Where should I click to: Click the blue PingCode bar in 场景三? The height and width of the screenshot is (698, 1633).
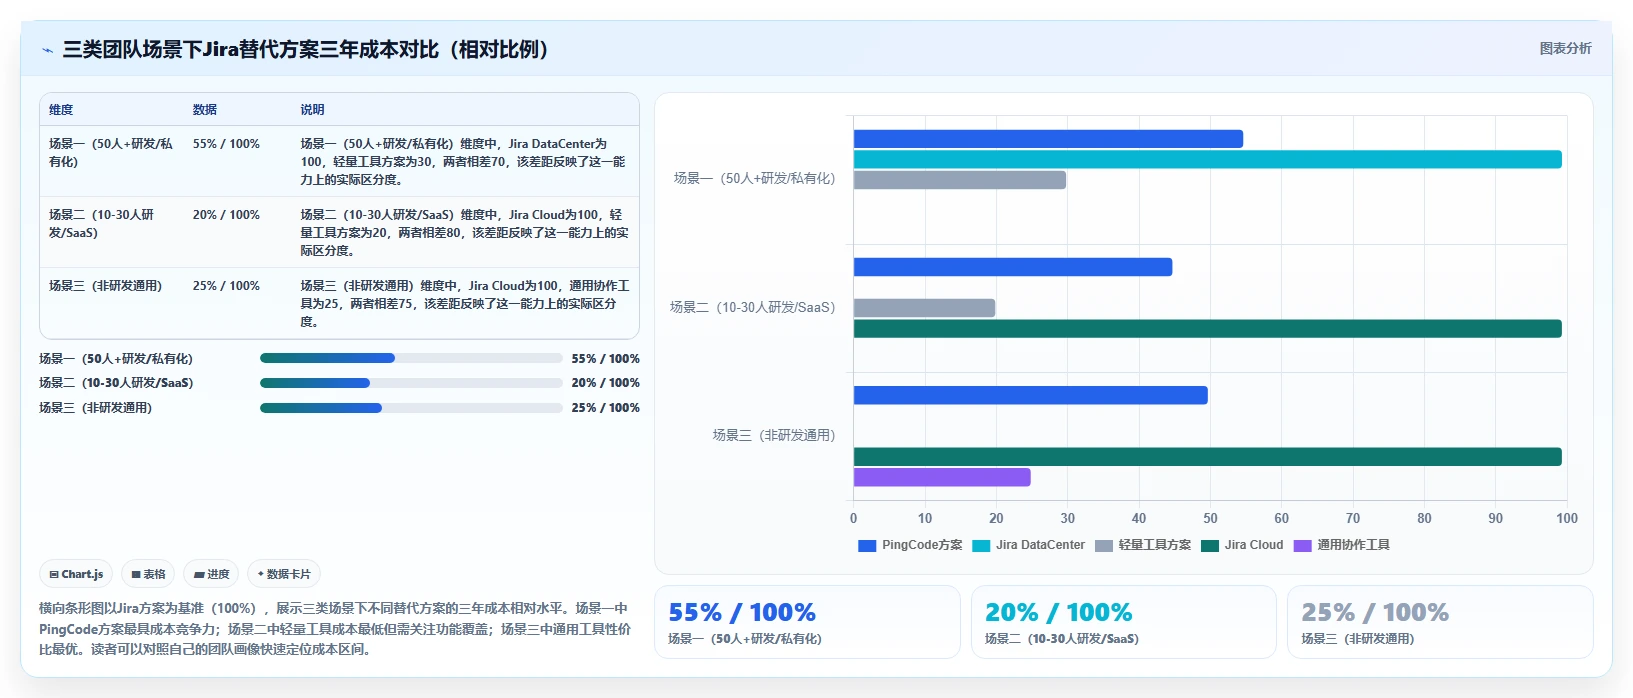(1031, 395)
